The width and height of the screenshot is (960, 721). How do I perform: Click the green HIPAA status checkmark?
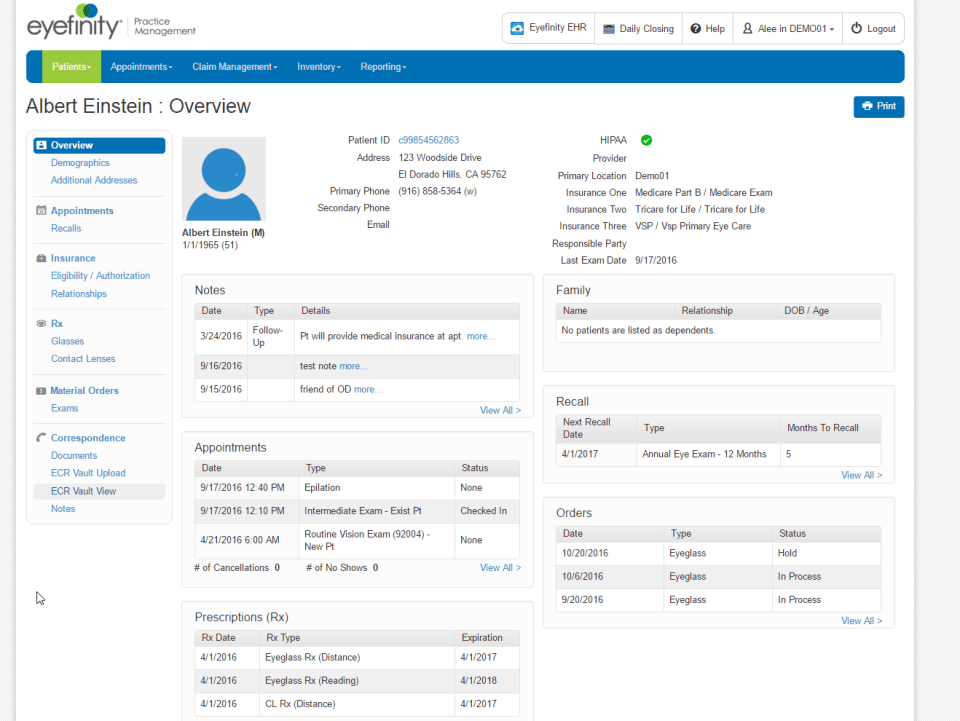[x=646, y=140]
